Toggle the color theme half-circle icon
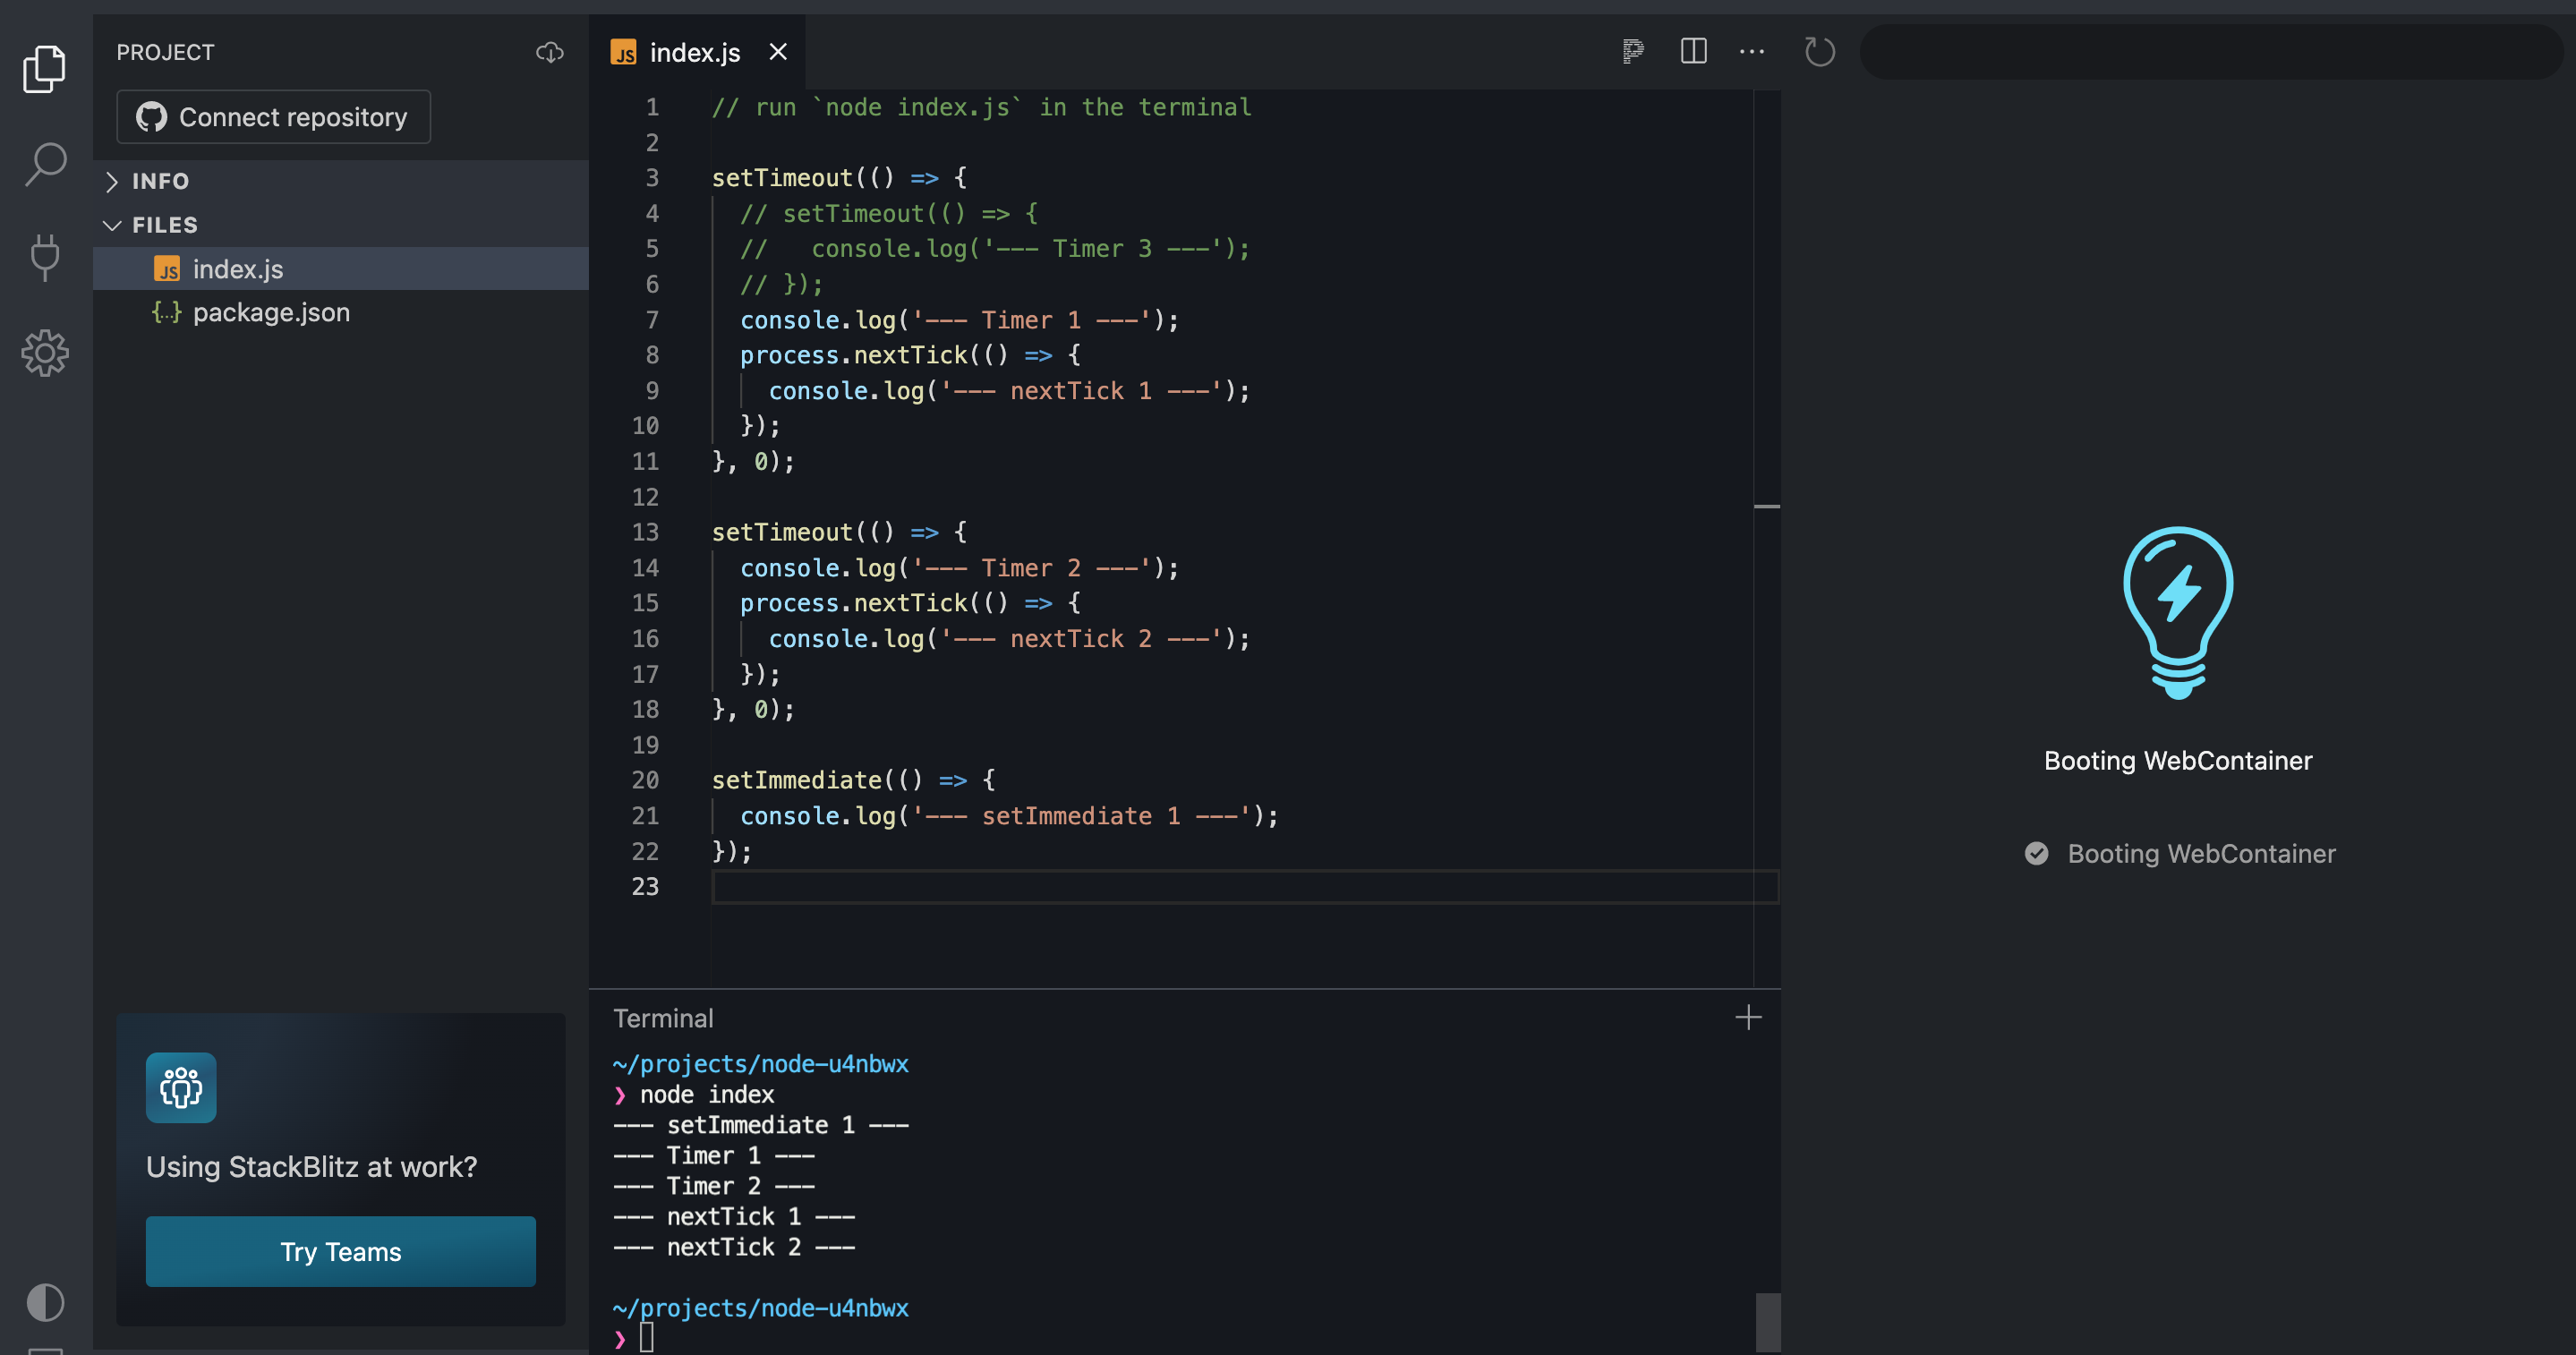This screenshot has width=2576, height=1355. point(45,1301)
